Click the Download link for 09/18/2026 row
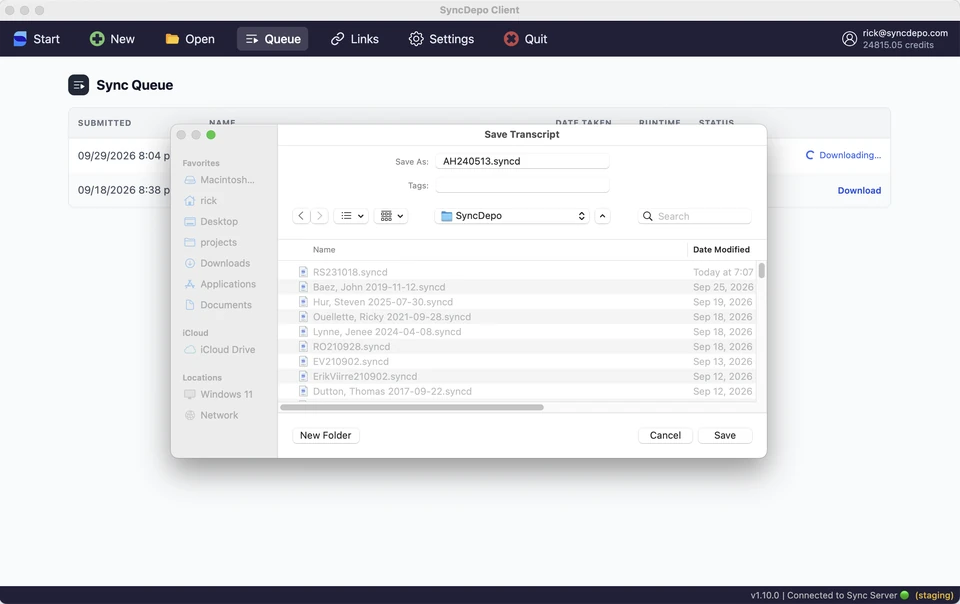This screenshot has width=960, height=604. (859, 190)
